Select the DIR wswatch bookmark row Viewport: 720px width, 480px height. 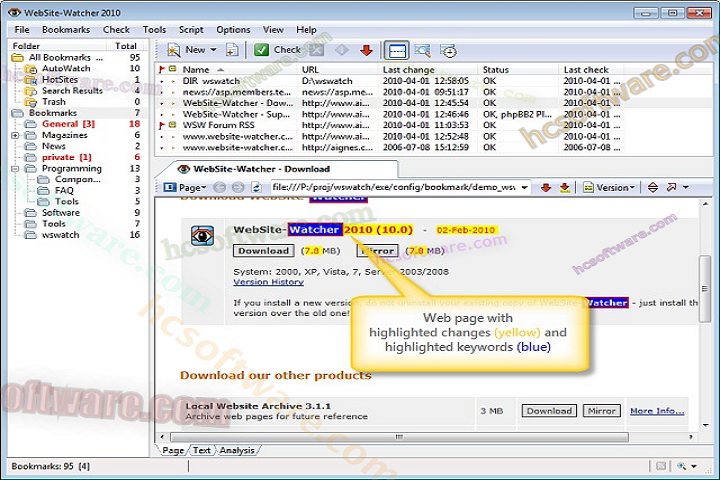click(x=388, y=81)
